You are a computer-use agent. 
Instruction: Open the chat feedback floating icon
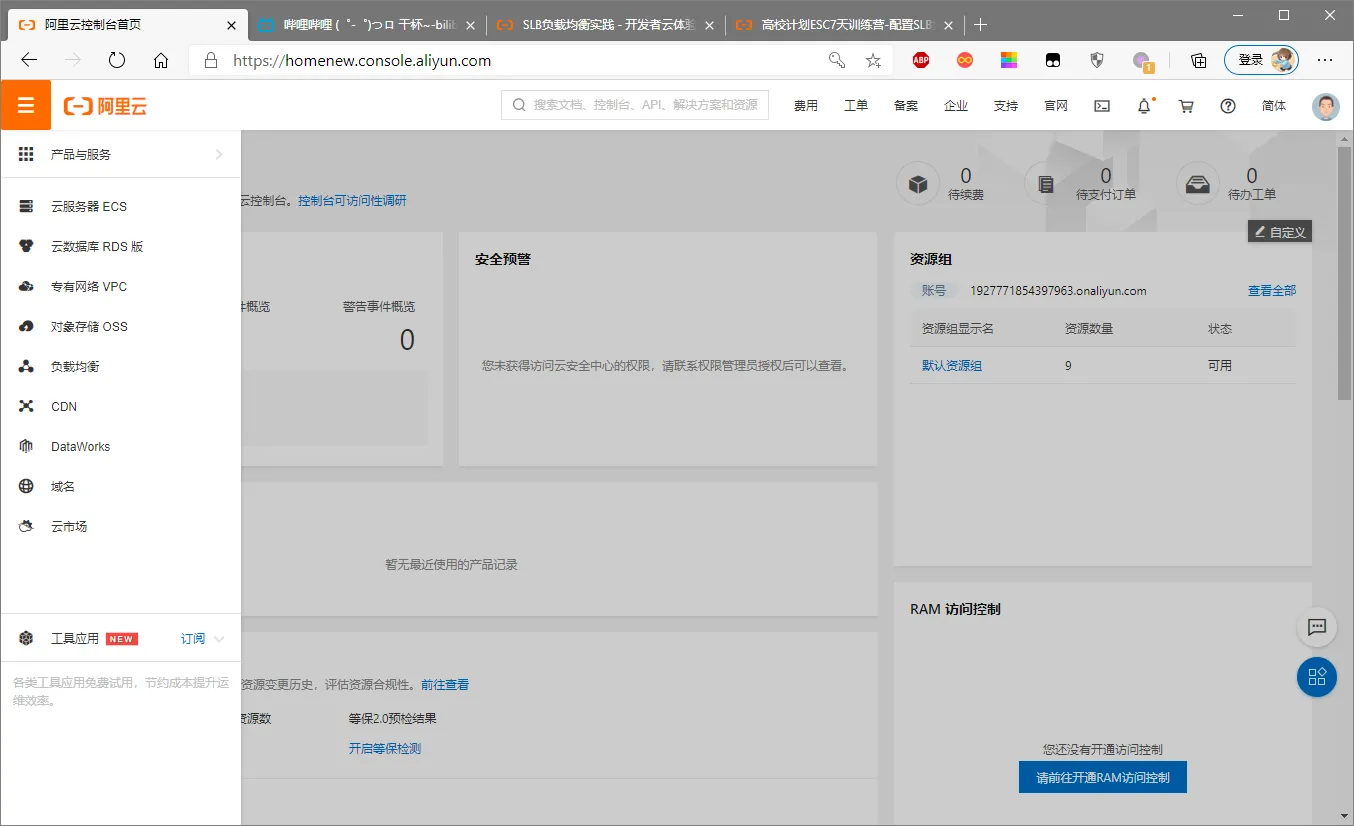[x=1317, y=628]
